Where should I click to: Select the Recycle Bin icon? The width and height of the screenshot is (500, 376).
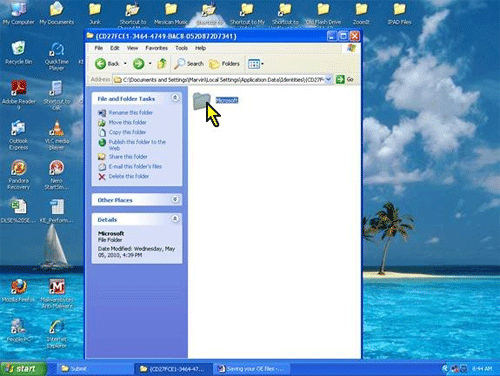(19, 53)
